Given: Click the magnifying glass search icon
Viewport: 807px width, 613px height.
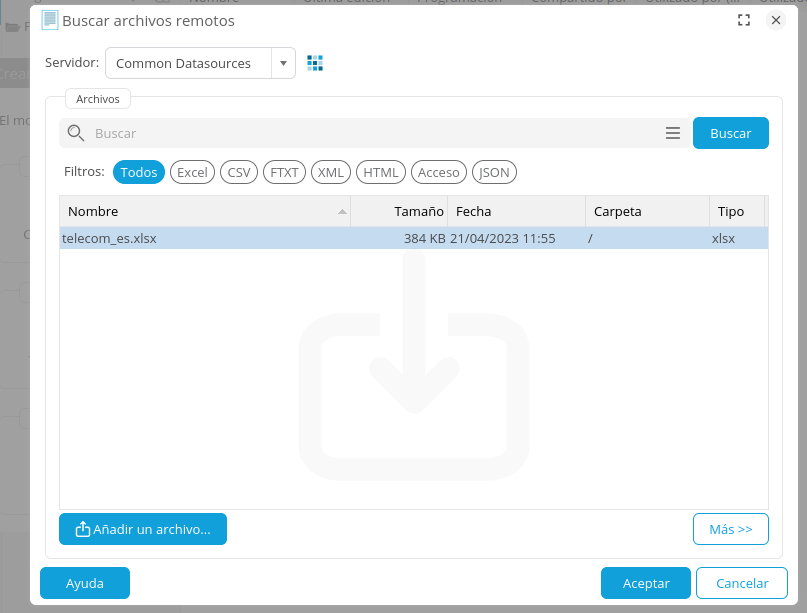Looking at the screenshot, I should click(75, 133).
